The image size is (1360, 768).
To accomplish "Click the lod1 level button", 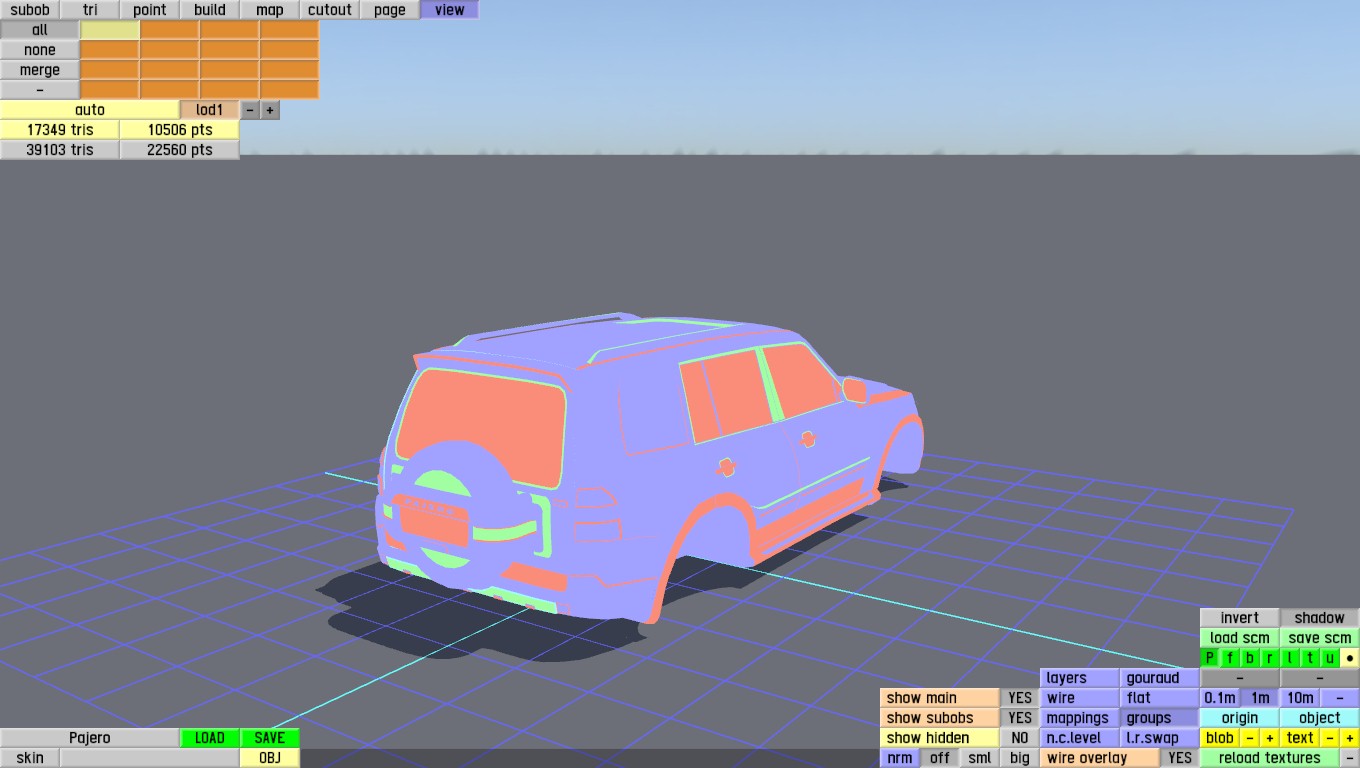I will 210,110.
